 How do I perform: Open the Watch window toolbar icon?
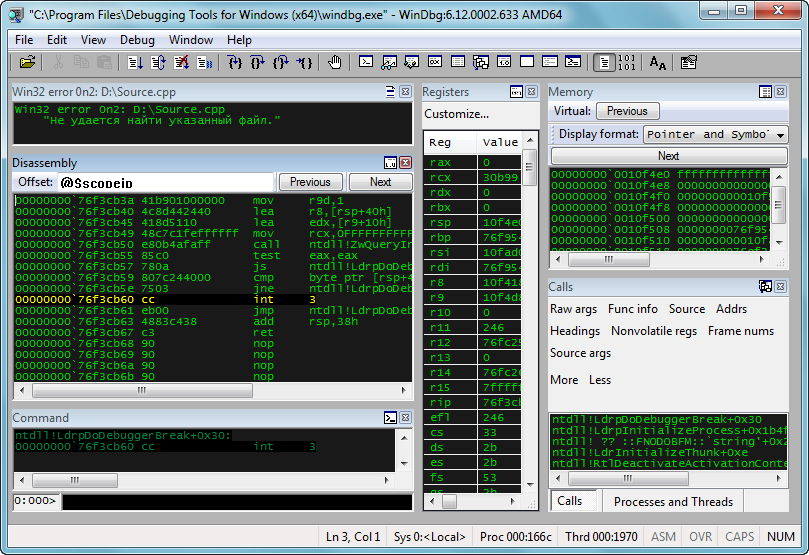389,62
